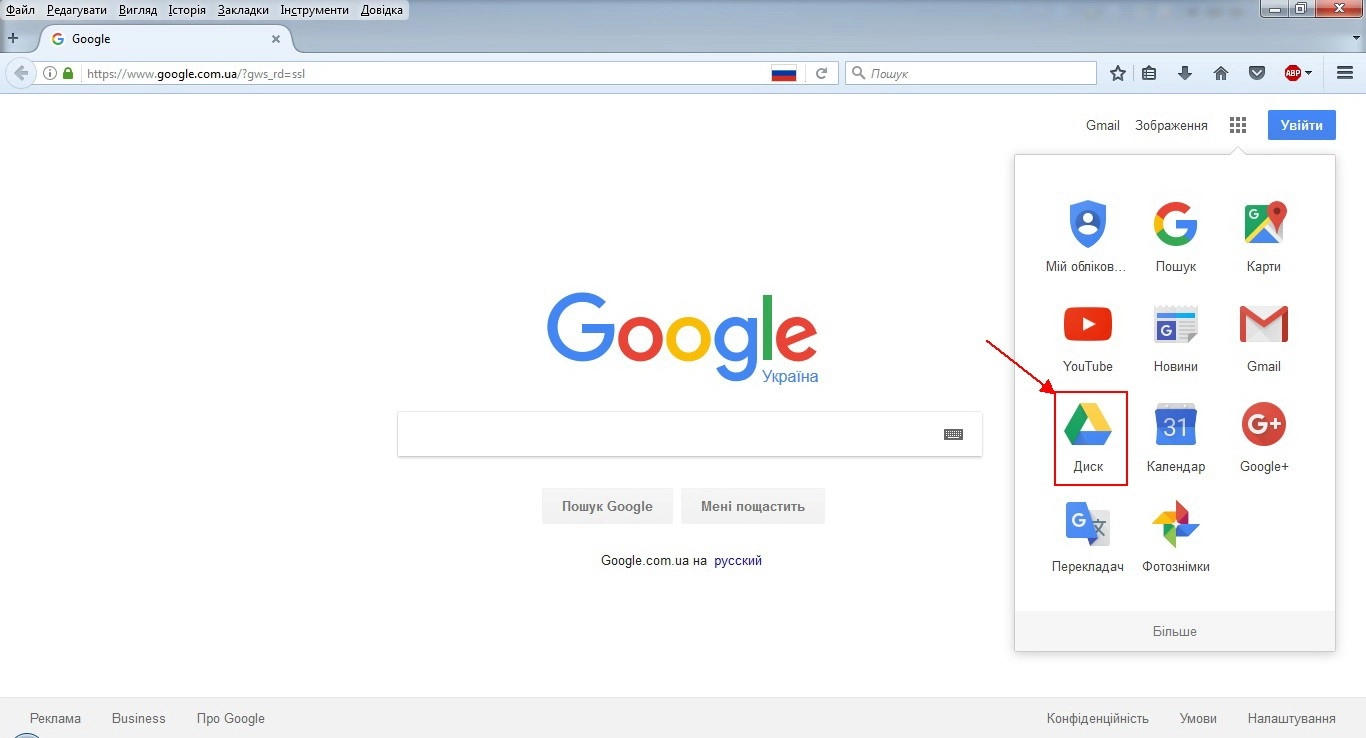This screenshot has width=1366, height=738.
Task: Open the Пошук Google search app icon
Action: 1175,236
